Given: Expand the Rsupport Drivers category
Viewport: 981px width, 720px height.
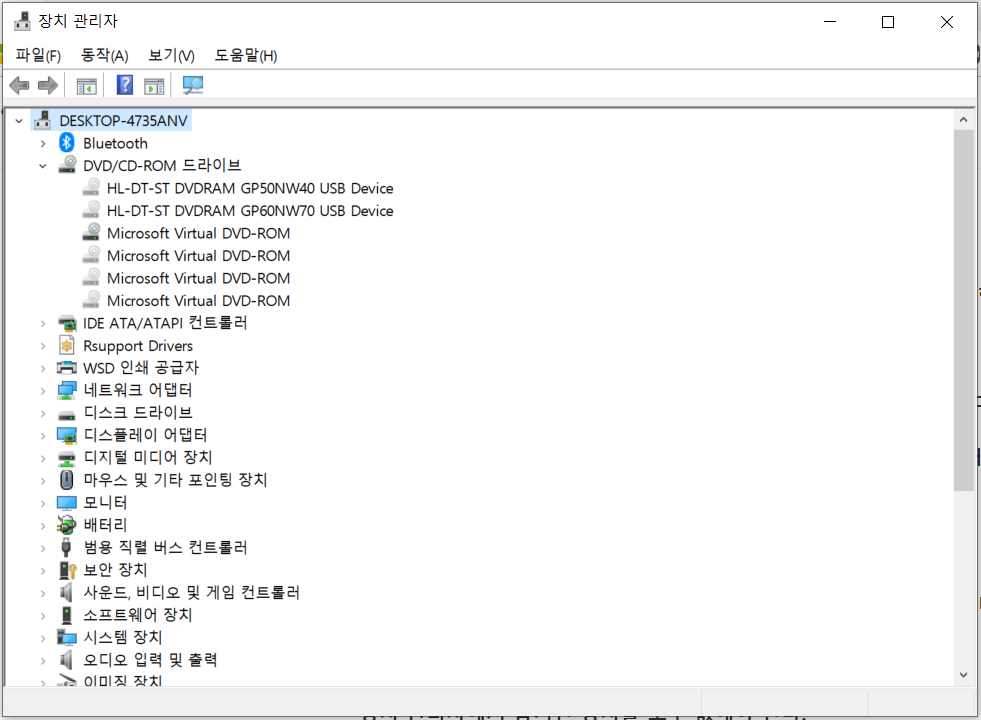Looking at the screenshot, I should pyautogui.click(x=43, y=346).
